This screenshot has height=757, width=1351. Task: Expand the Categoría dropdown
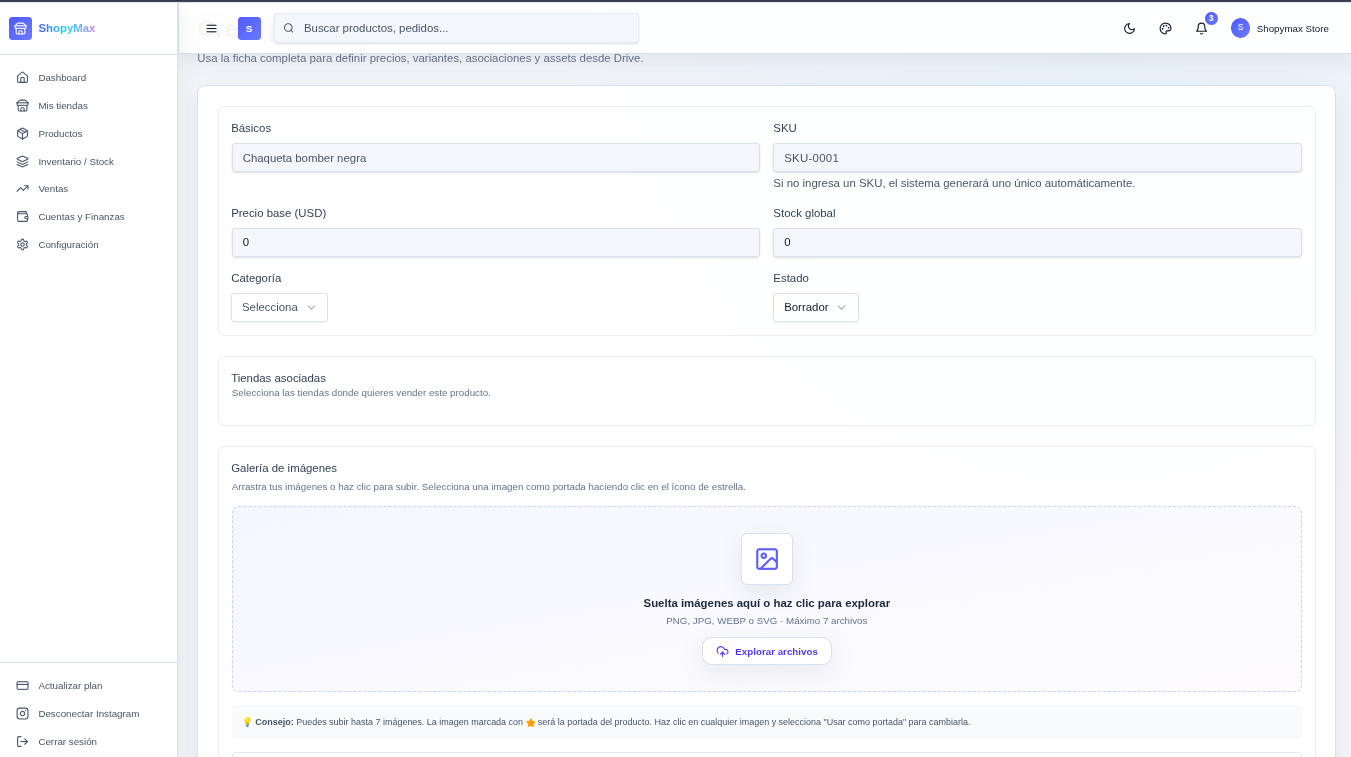tap(279, 307)
